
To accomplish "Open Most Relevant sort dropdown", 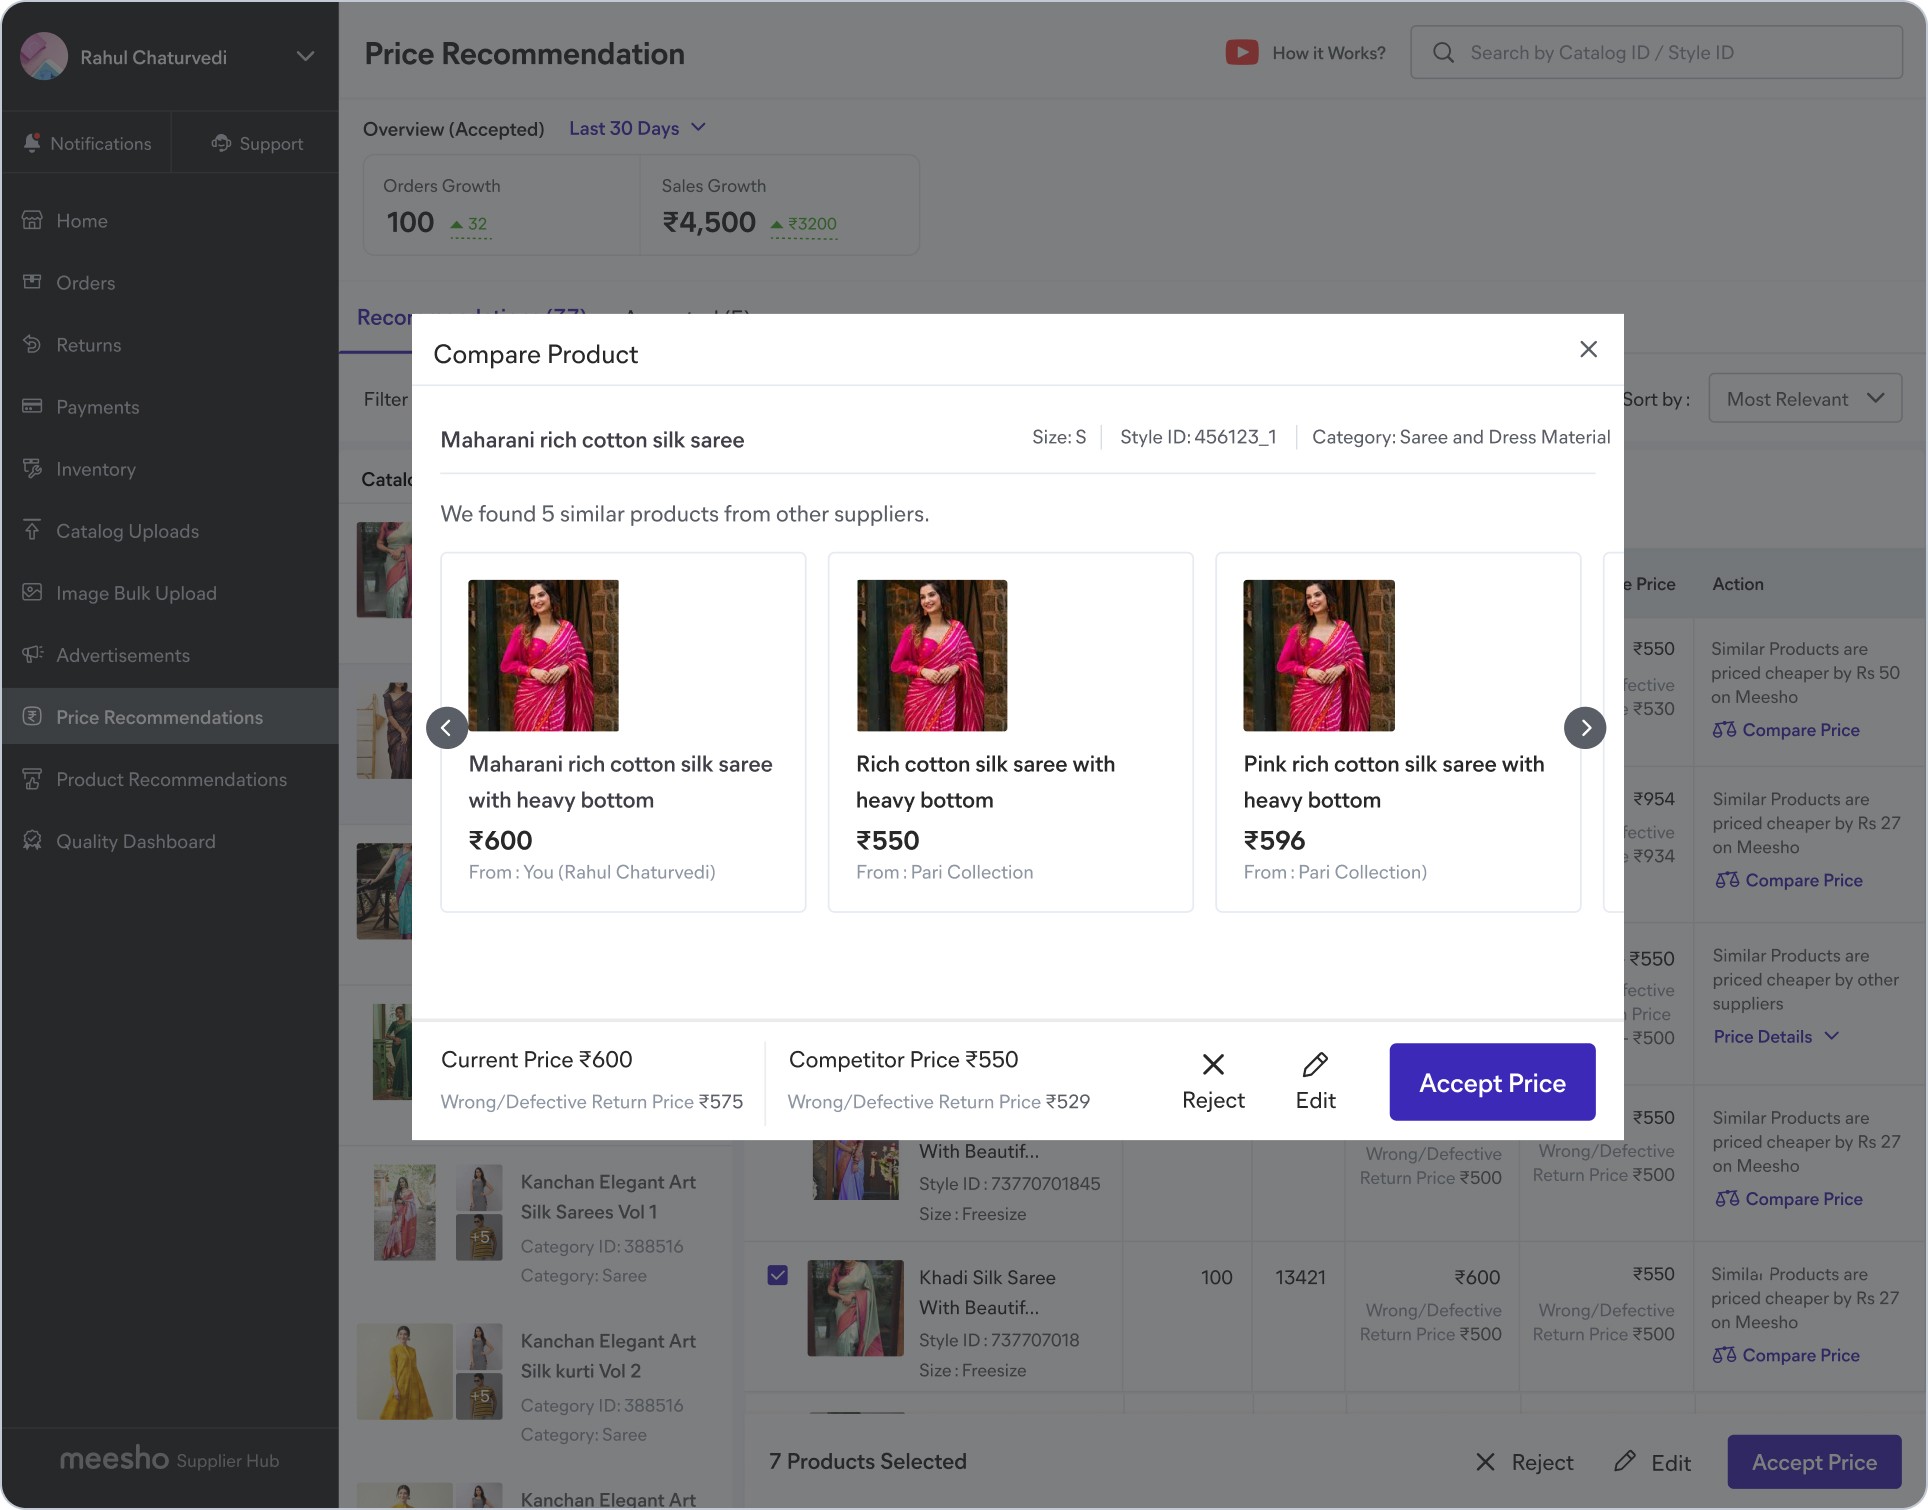I will 1805,398.
